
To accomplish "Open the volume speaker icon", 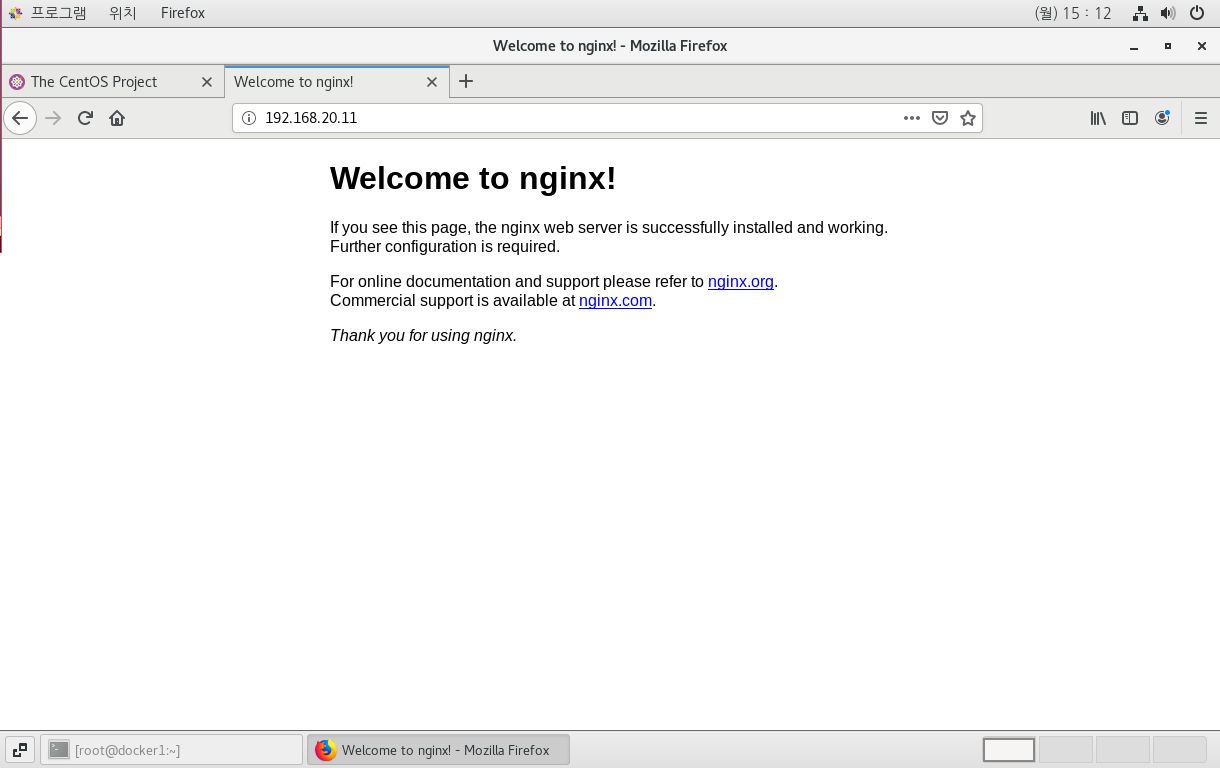I will [1168, 13].
